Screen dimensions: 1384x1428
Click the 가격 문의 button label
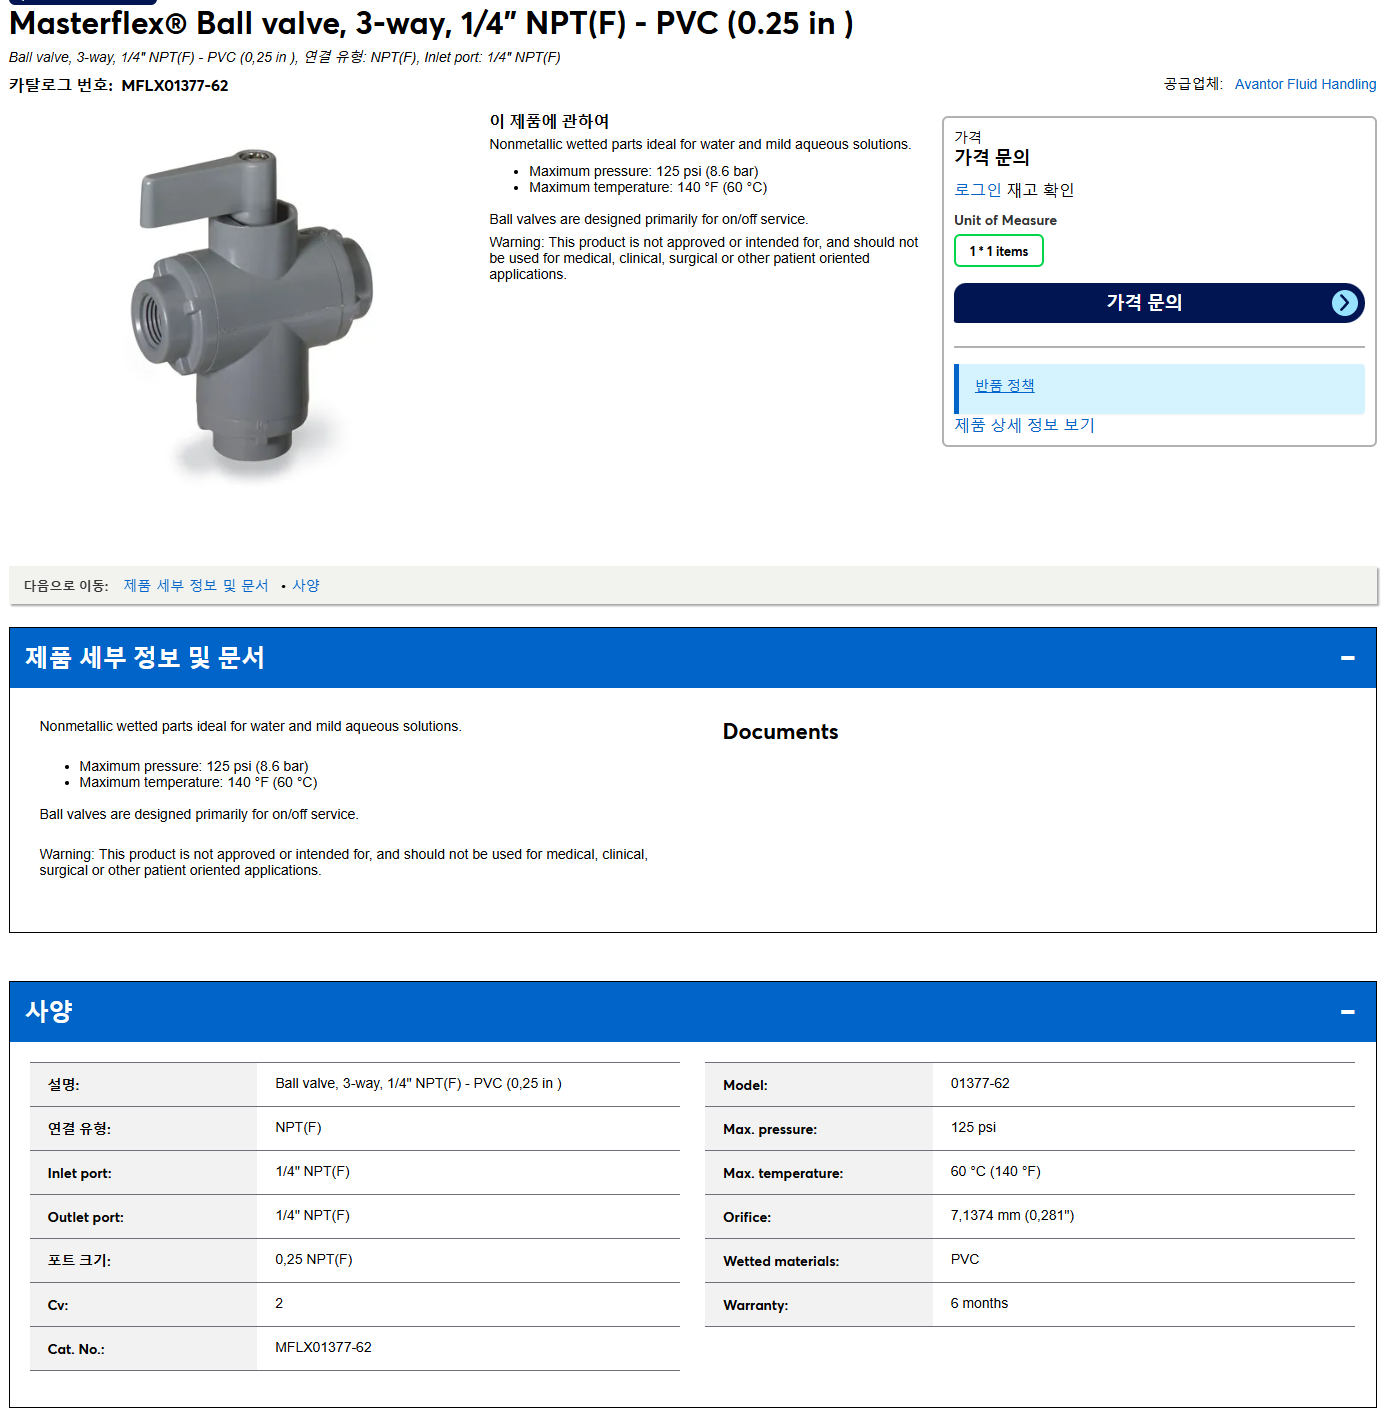1144,302
